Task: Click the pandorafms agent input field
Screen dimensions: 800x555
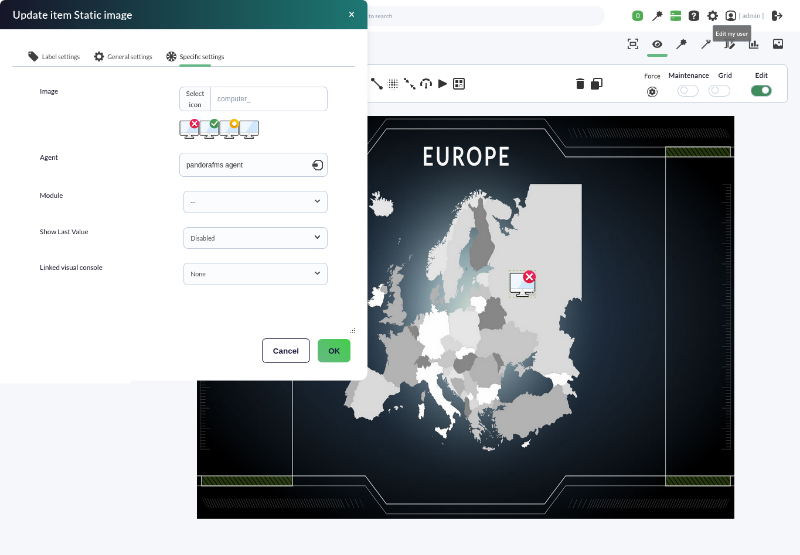Action: pyautogui.click(x=254, y=165)
